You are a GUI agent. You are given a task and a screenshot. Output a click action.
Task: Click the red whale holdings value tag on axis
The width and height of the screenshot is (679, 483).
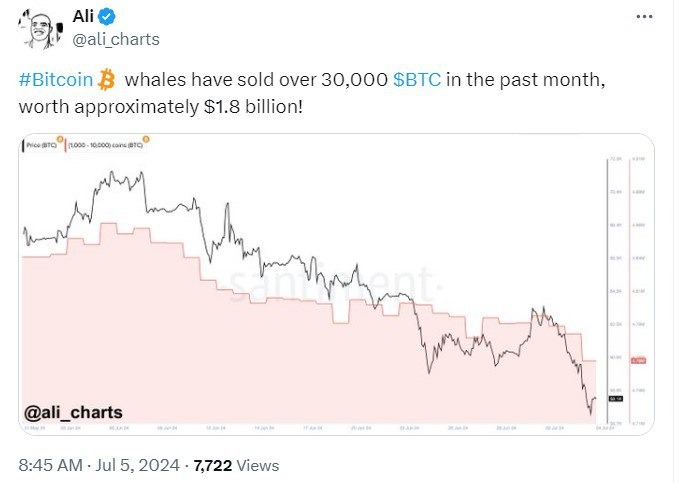[641, 360]
